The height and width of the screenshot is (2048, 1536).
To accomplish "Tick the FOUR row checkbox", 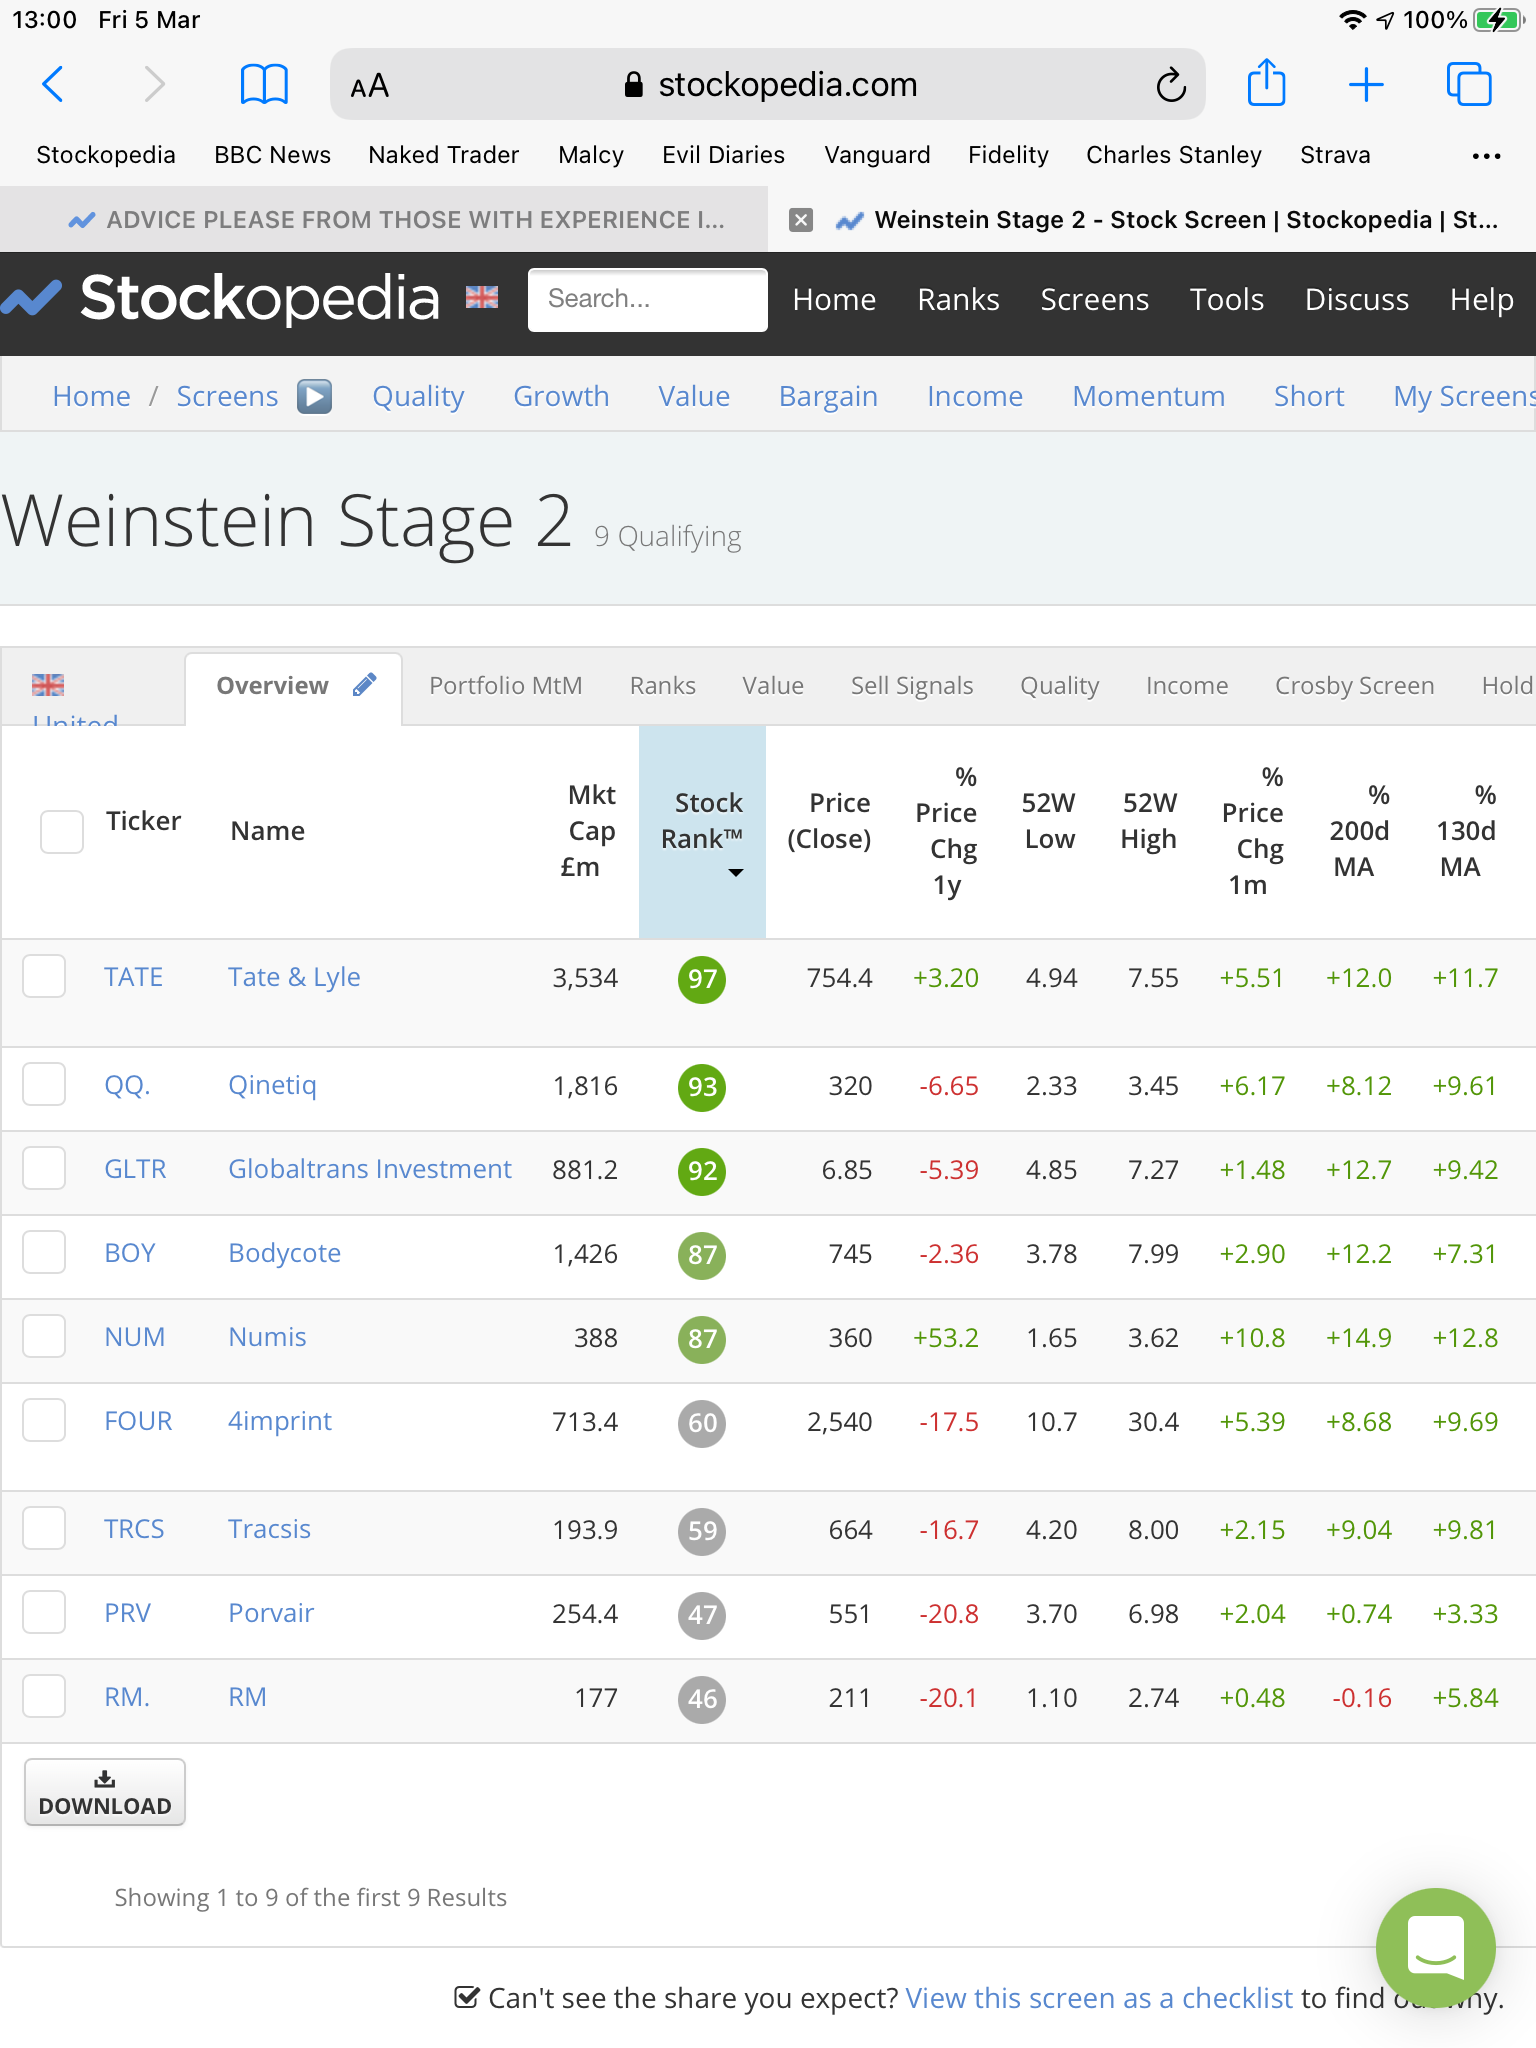I will (x=44, y=1420).
